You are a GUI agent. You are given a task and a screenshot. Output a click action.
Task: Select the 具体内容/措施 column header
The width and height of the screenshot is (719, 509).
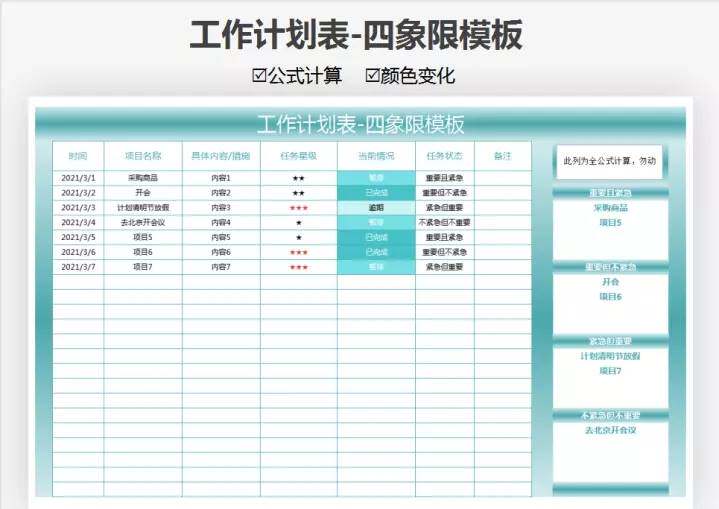tap(221, 156)
